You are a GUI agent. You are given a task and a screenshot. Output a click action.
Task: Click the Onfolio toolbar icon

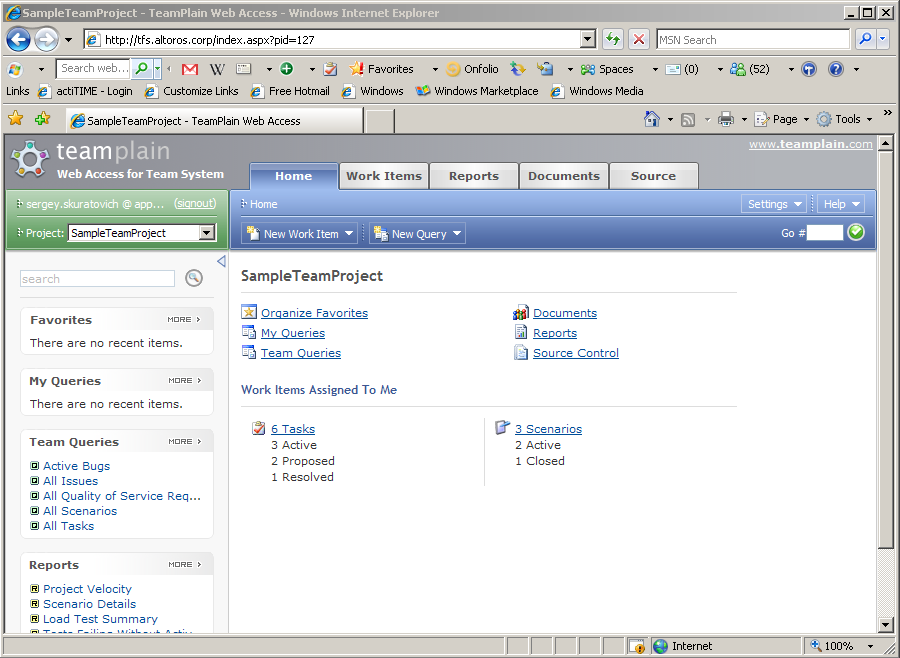[453, 69]
